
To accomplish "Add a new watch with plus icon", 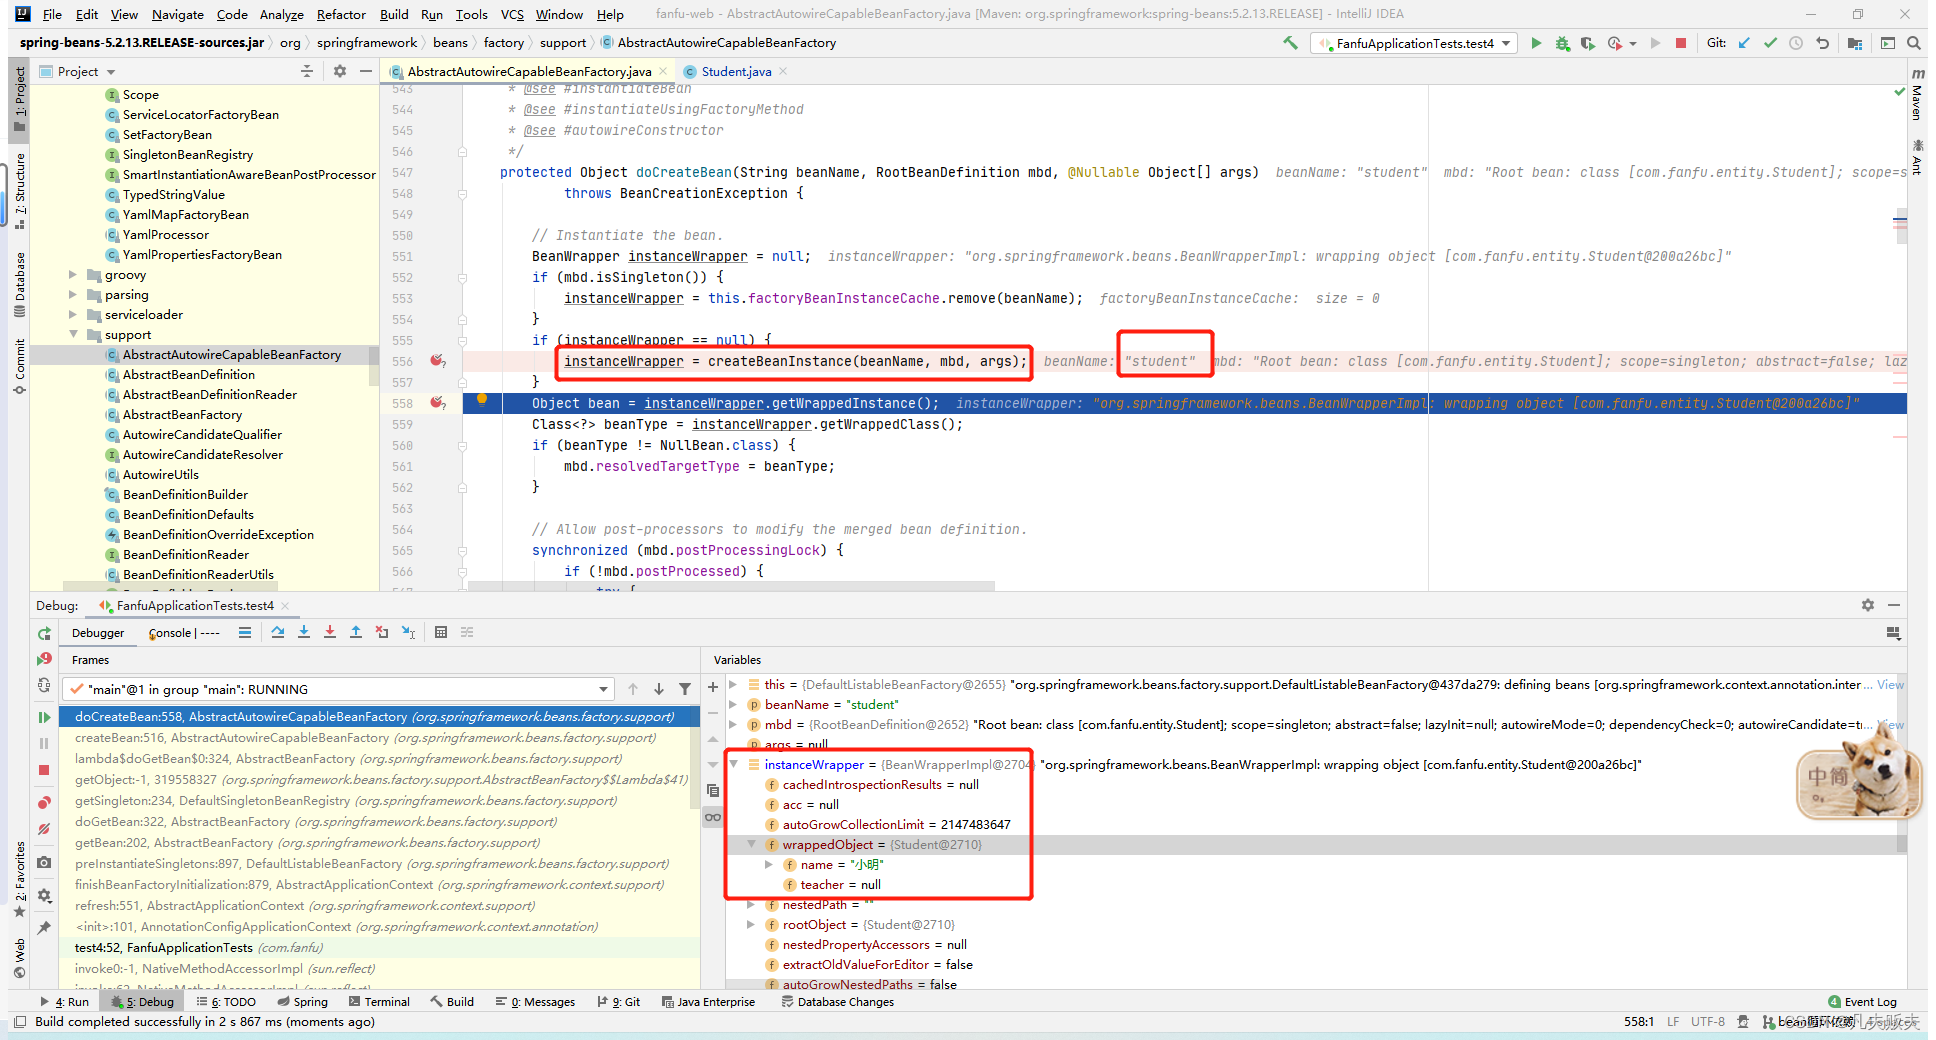I will tap(713, 687).
